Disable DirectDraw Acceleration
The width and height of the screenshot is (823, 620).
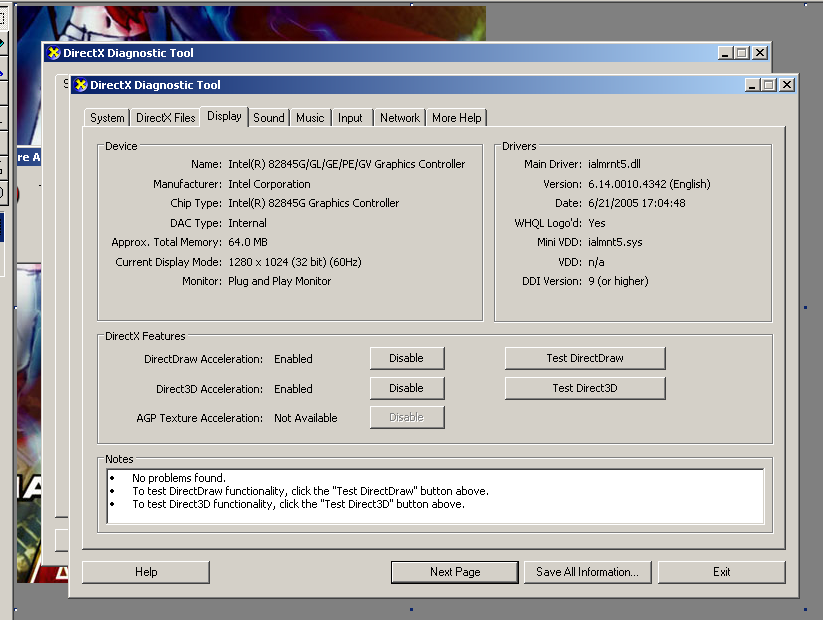click(406, 358)
